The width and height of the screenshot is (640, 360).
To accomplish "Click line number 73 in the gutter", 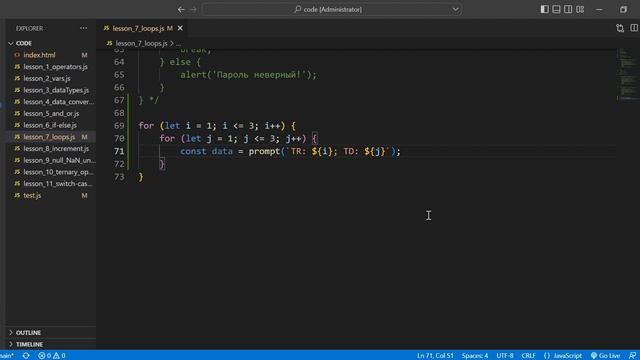I will [x=119, y=176].
